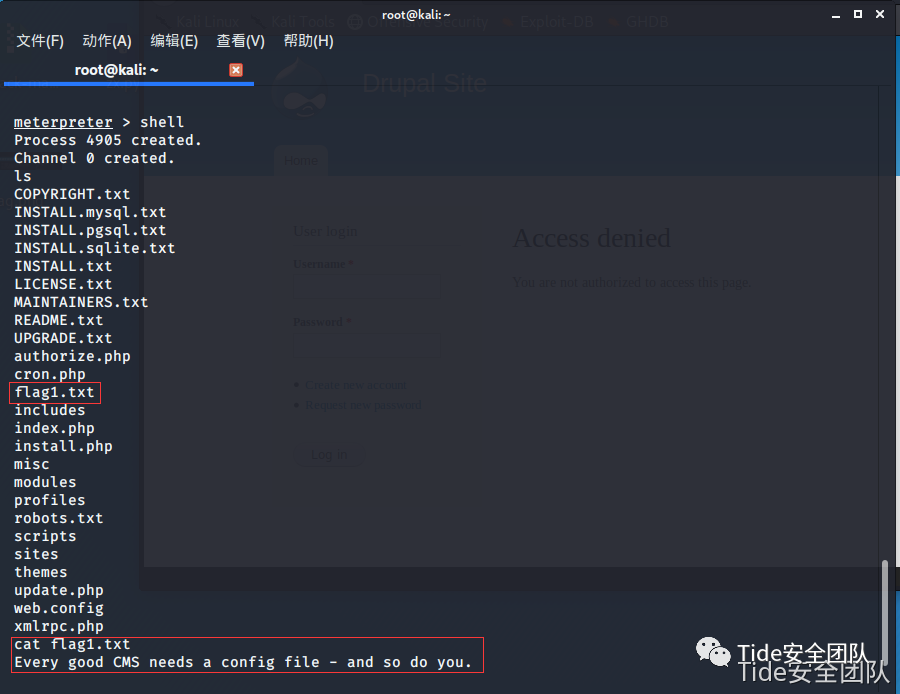Click the INSTALL.pgsql.txt entry
Screen dimensions: 900x694
90,230
